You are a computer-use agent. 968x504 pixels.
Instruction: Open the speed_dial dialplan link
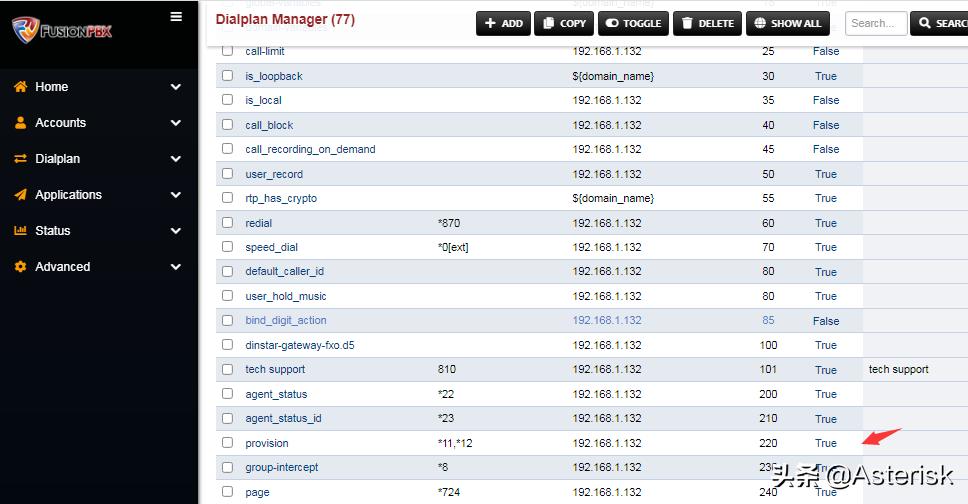point(272,247)
